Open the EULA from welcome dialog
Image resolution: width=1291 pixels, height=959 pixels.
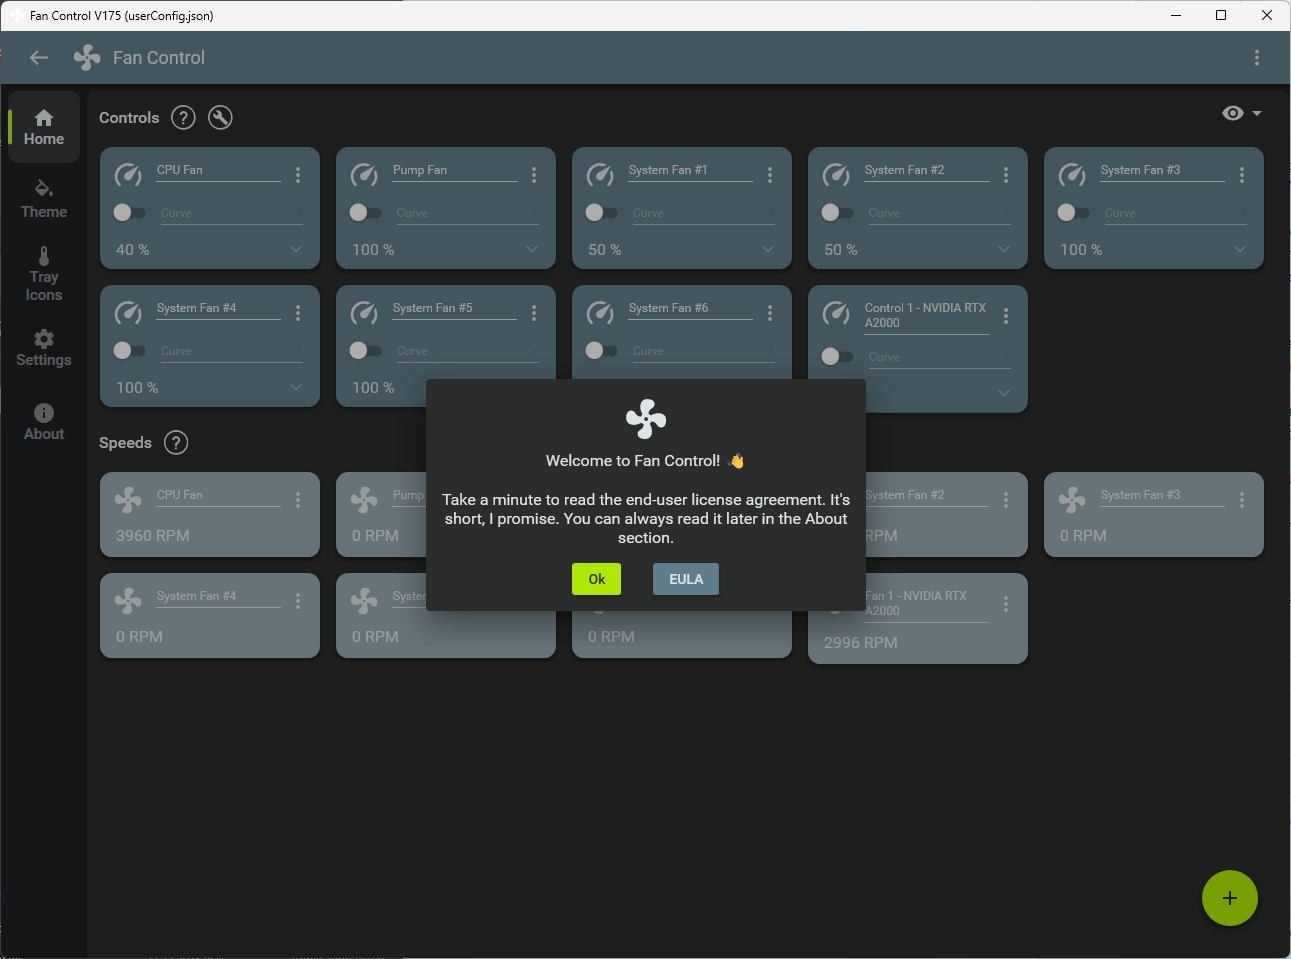pyautogui.click(x=686, y=579)
